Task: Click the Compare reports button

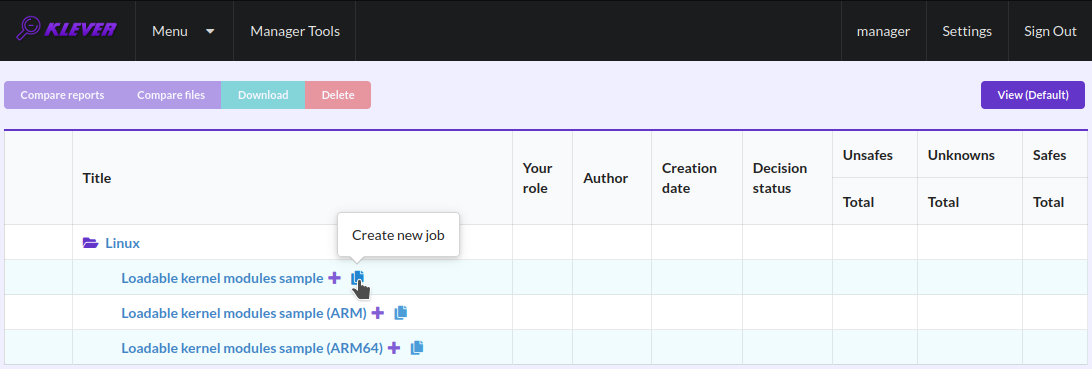Action: pyautogui.click(x=62, y=95)
